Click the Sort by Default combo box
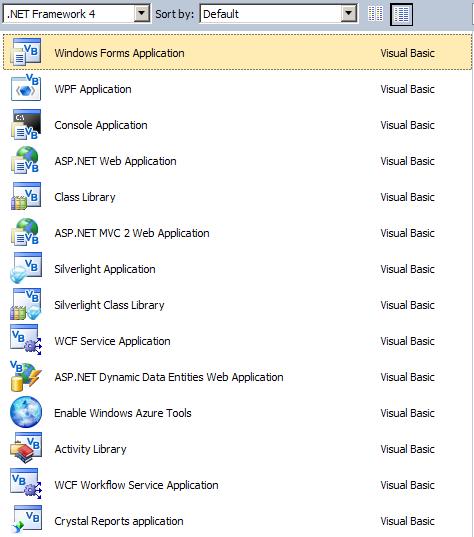 point(279,14)
